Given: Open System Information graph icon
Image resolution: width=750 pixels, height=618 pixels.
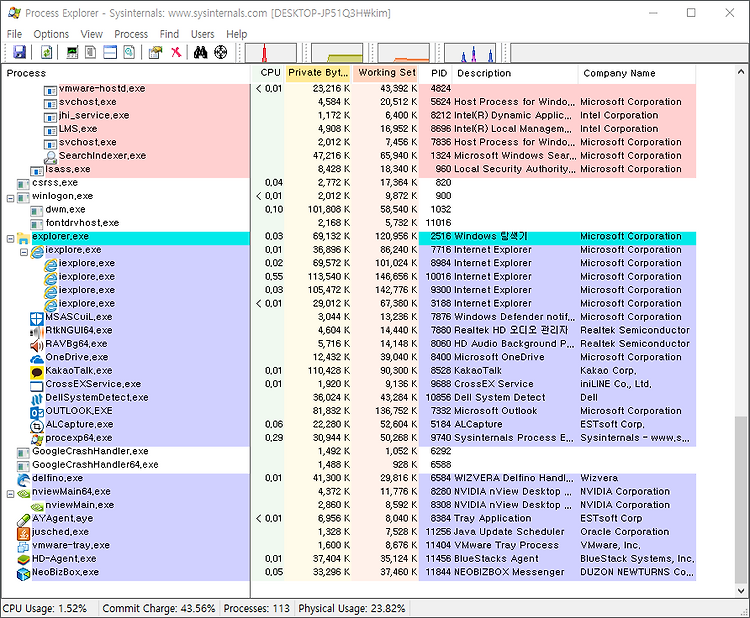Looking at the screenshot, I should 72,52.
